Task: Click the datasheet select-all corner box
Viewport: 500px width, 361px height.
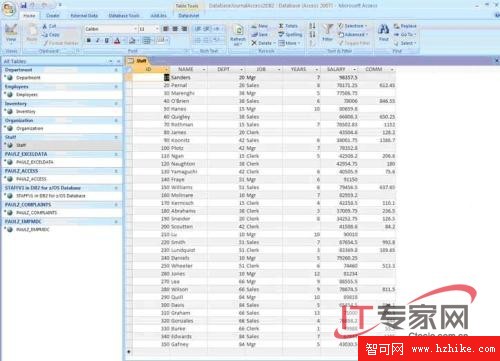Action: click(x=129, y=69)
